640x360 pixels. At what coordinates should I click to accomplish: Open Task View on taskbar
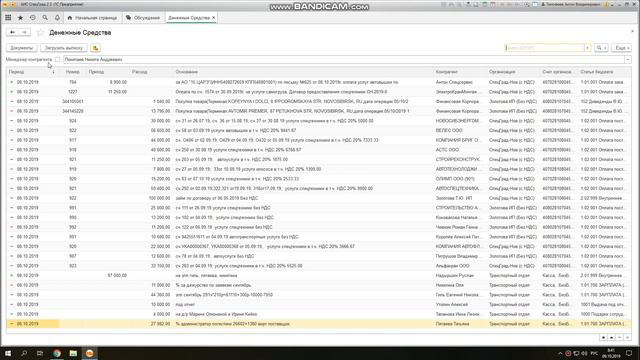point(40,353)
